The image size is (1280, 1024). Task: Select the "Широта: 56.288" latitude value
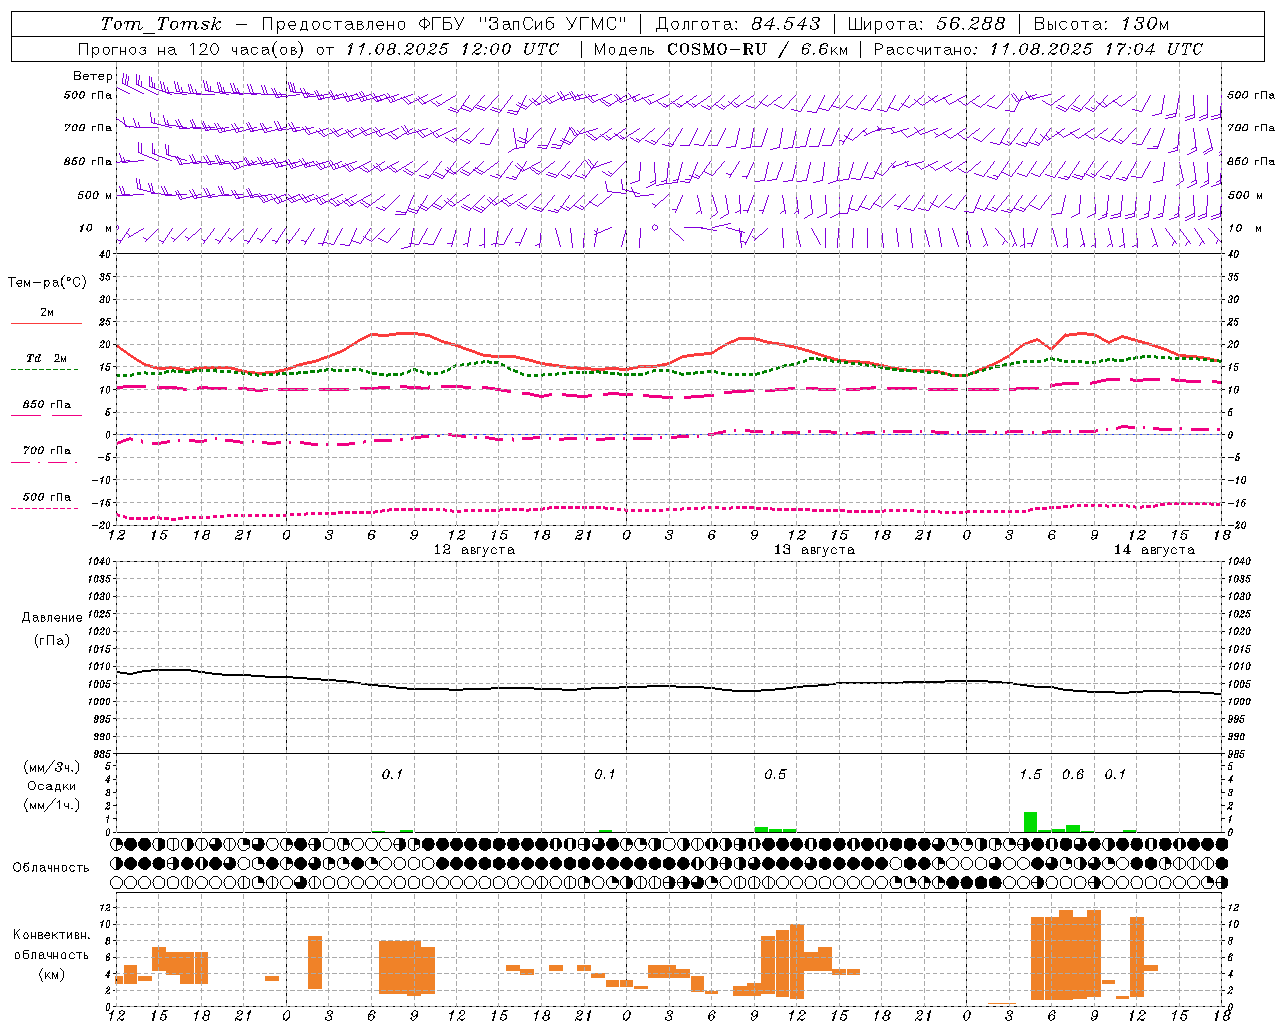[926, 24]
